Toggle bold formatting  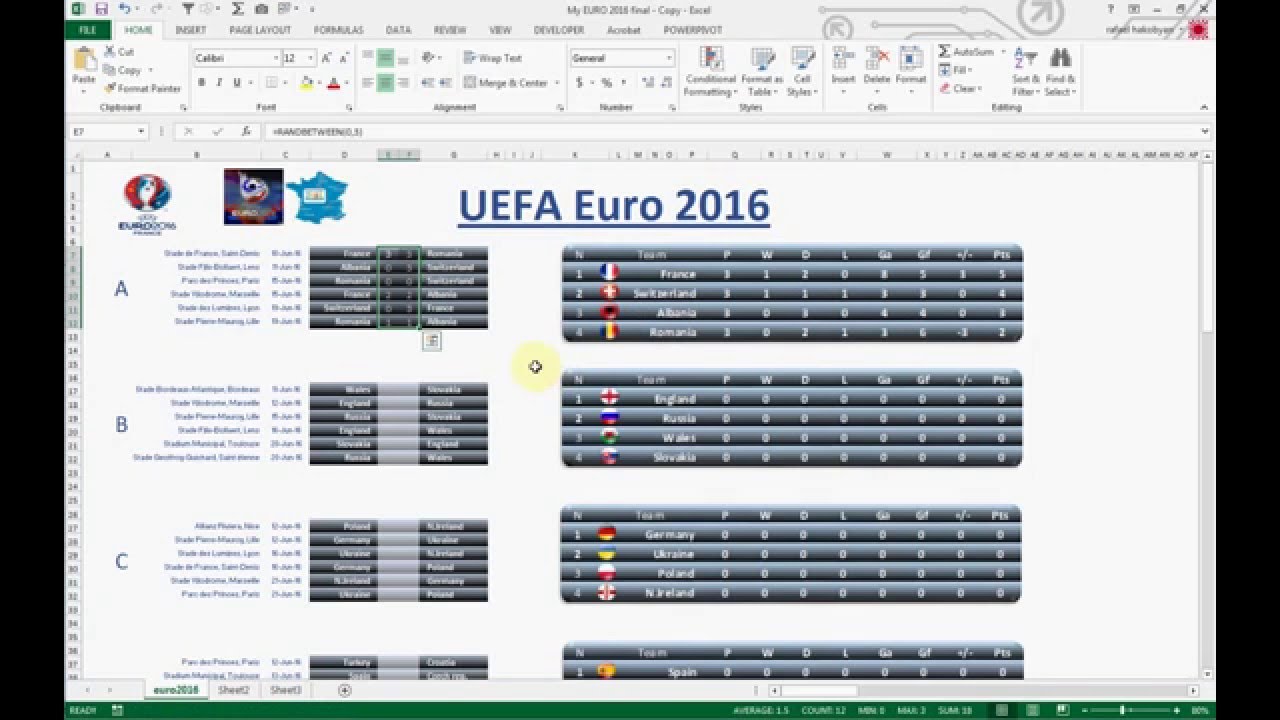pyautogui.click(x=201, y=83)
